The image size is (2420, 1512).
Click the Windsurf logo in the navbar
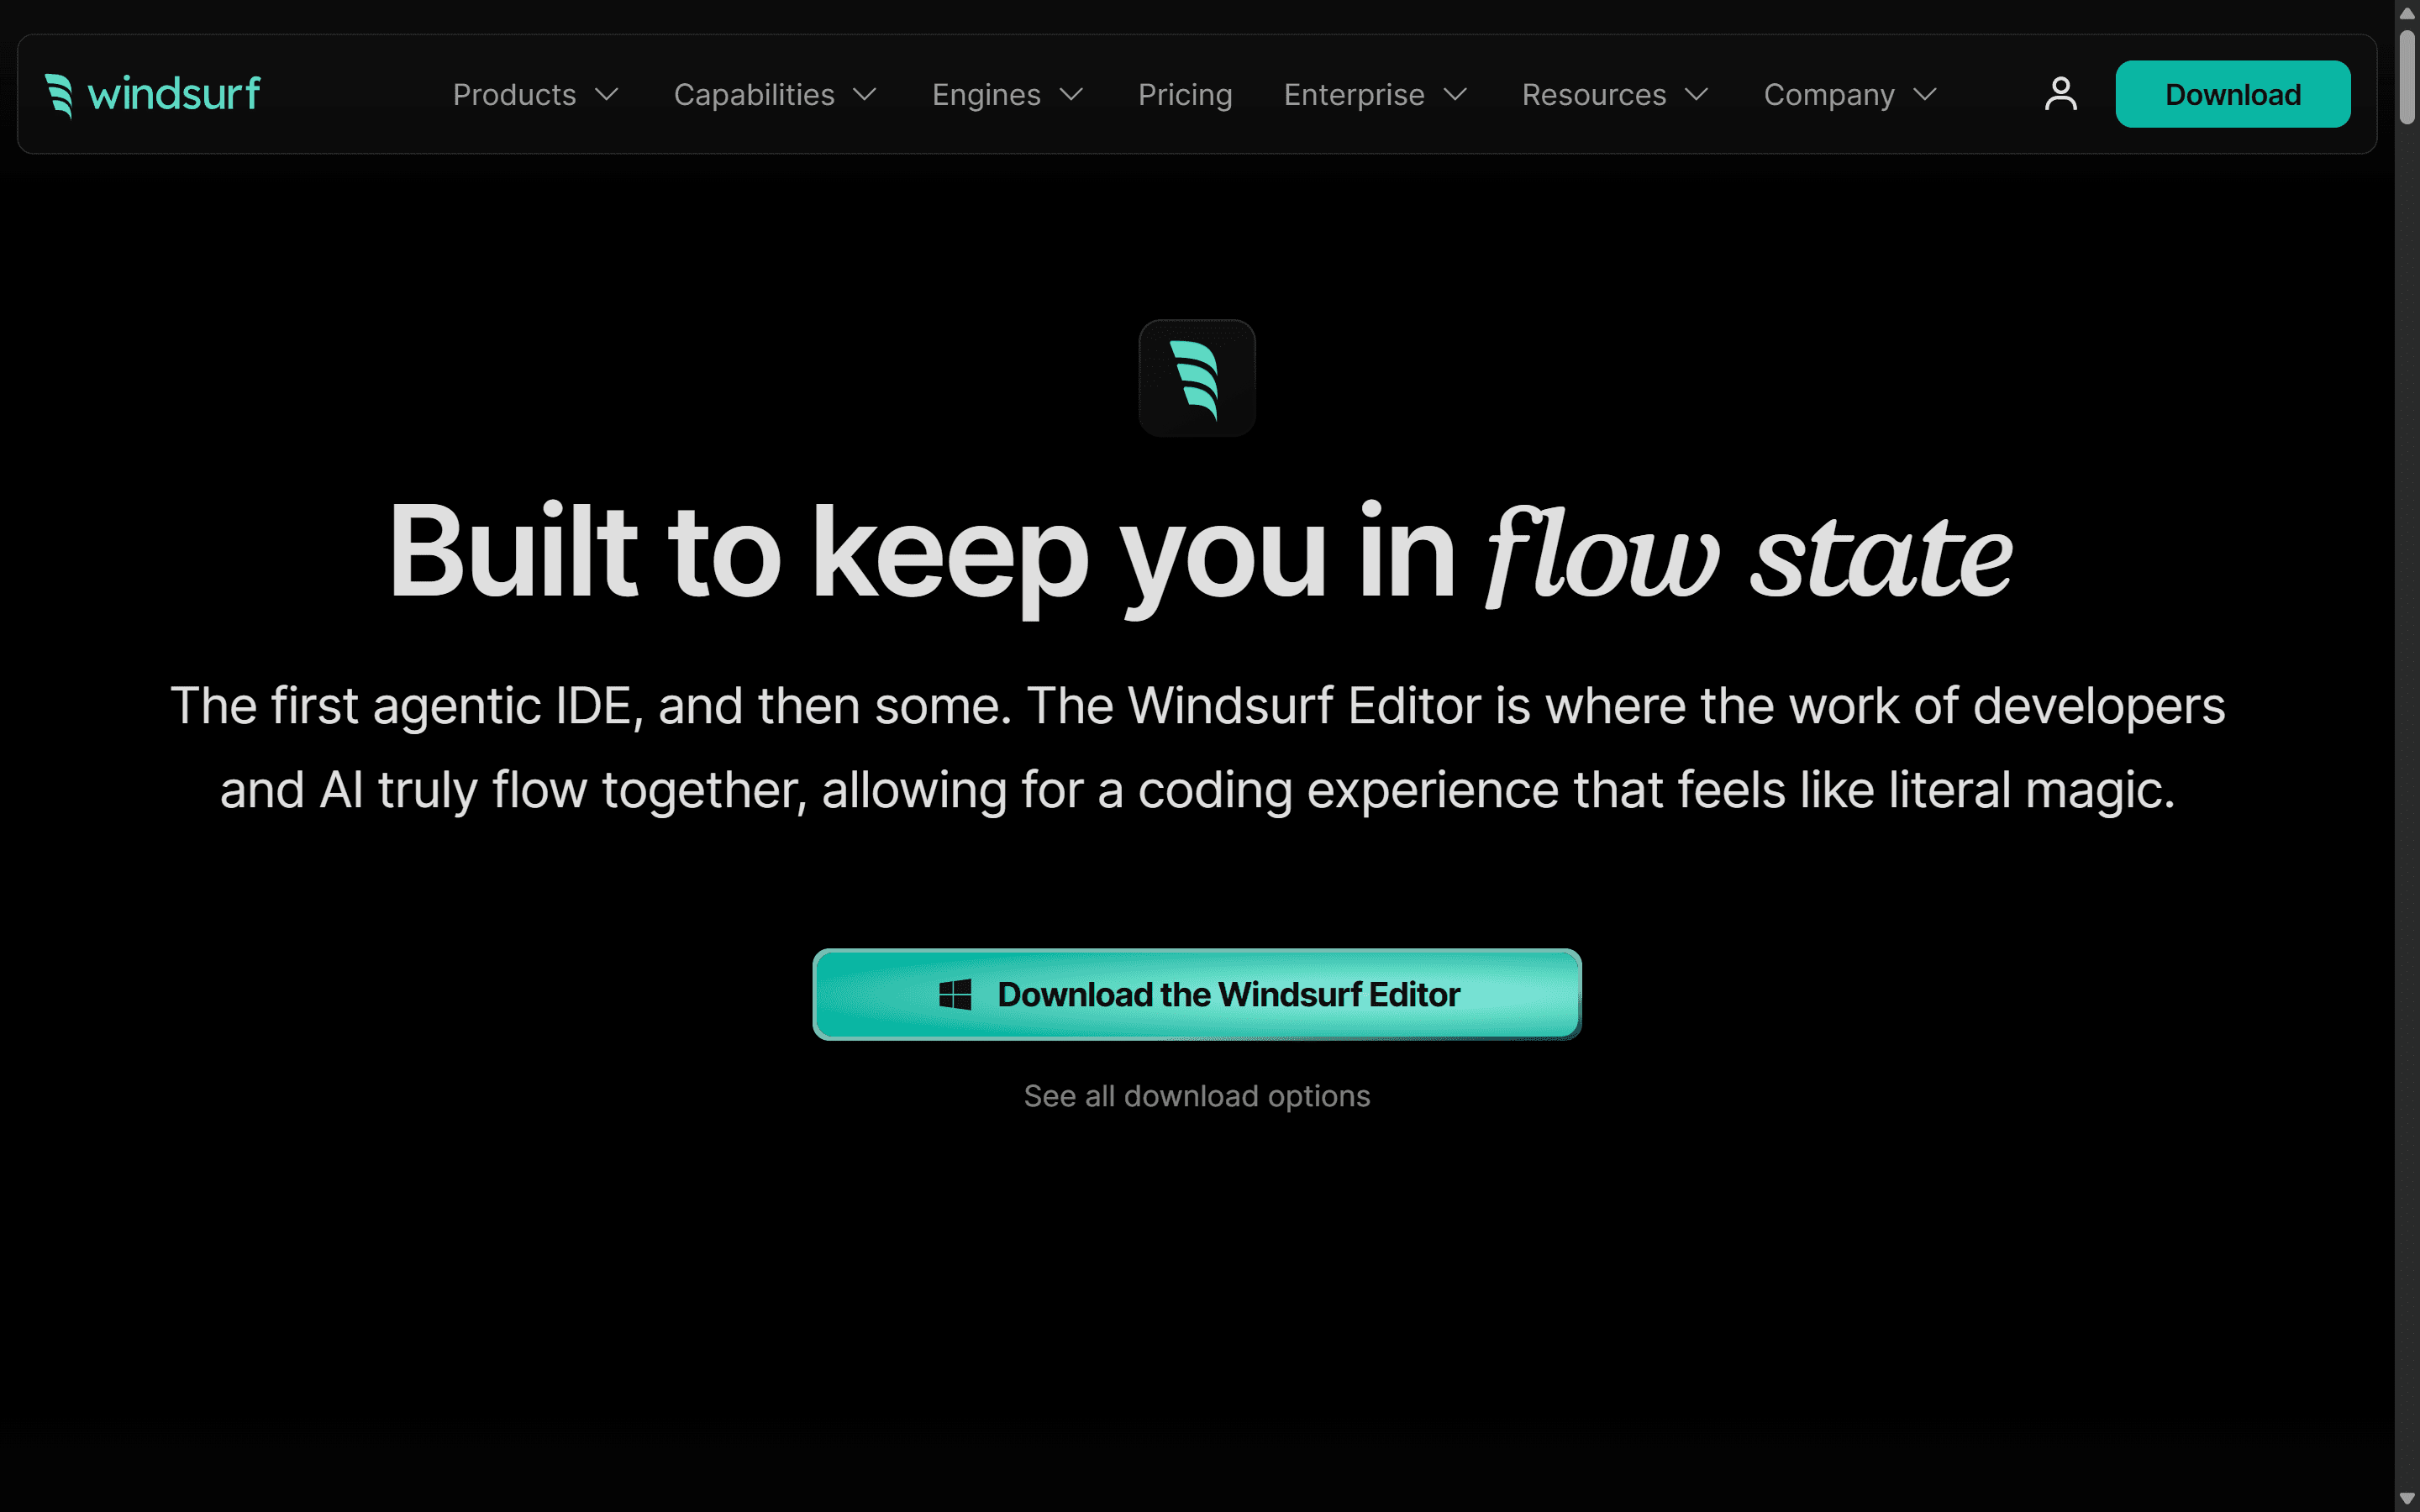tap(153, 95)
